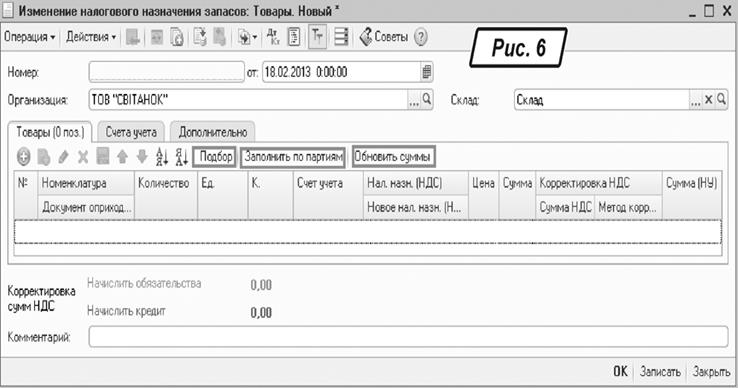Open the Советы tips button
The height and width of the screenshot is (388, 738).
[384, 37]
